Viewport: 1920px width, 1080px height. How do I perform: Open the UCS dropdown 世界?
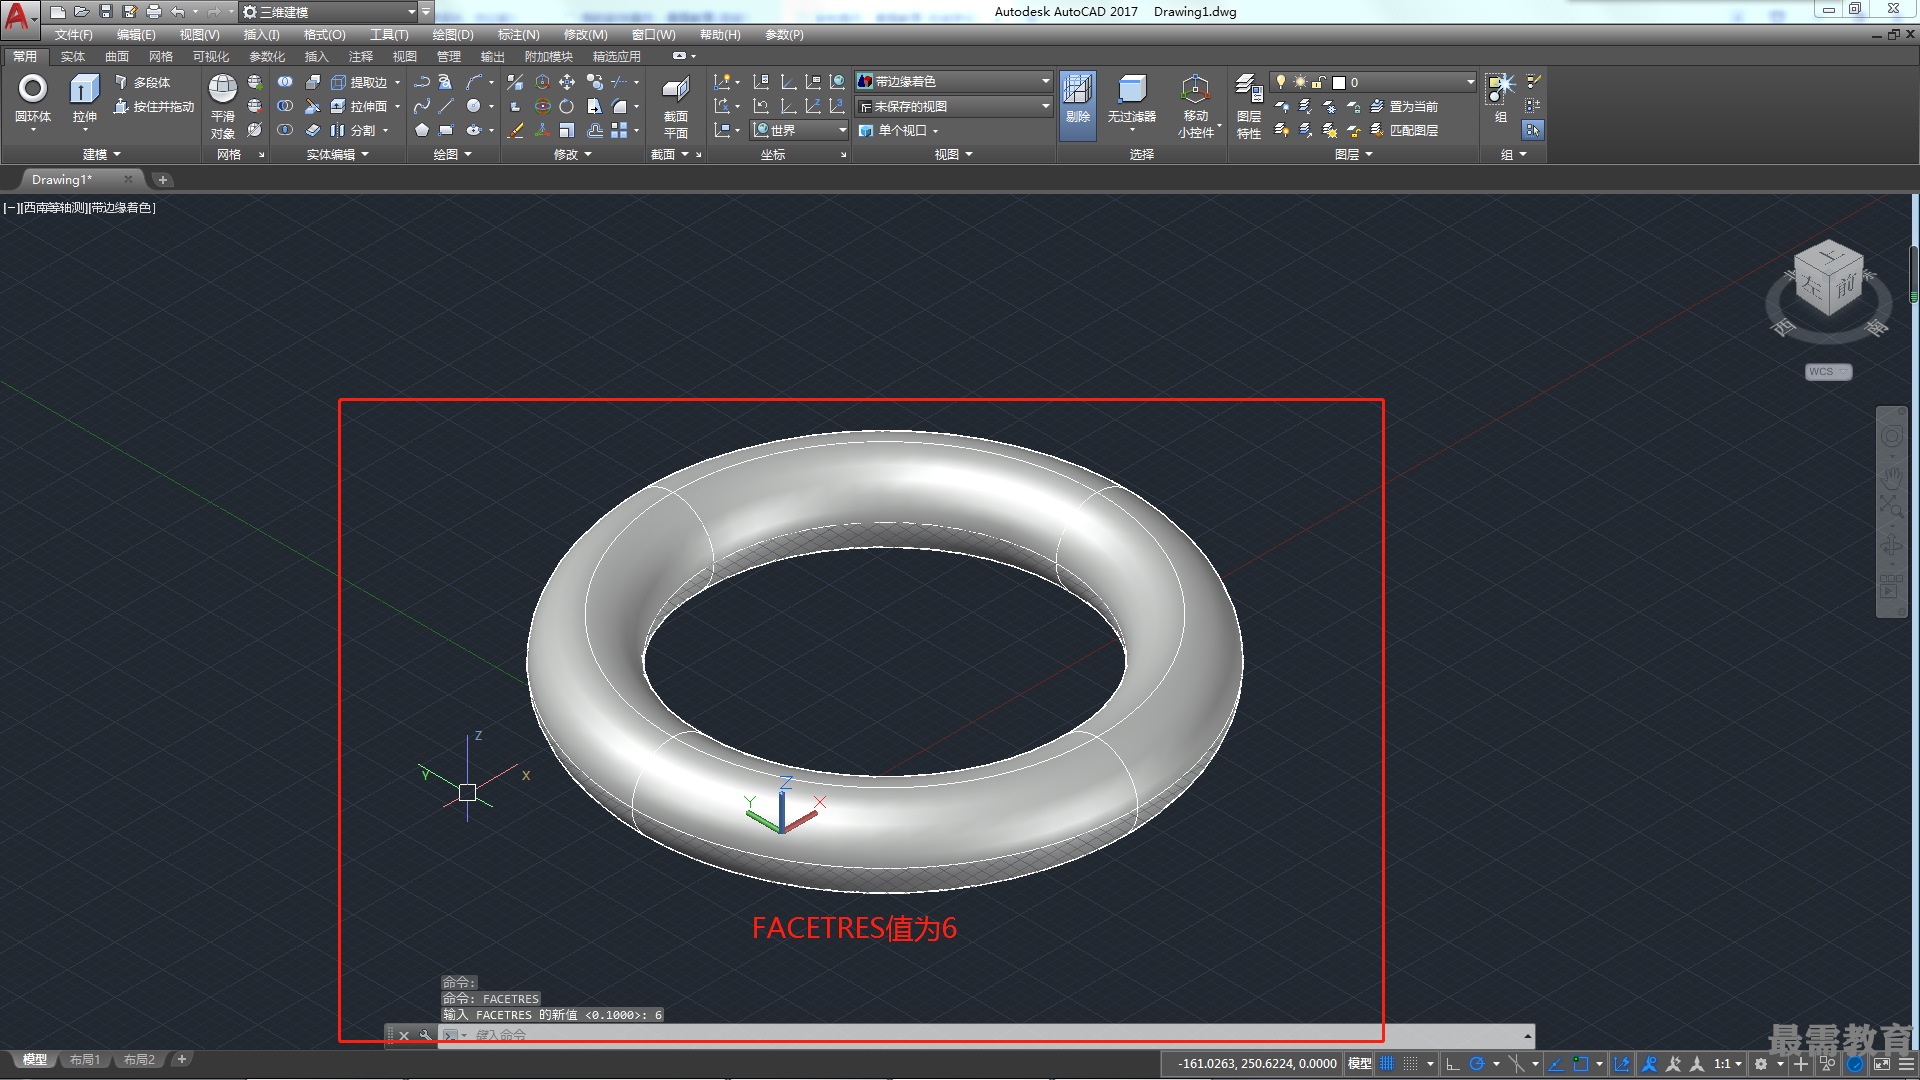(799, 130)
